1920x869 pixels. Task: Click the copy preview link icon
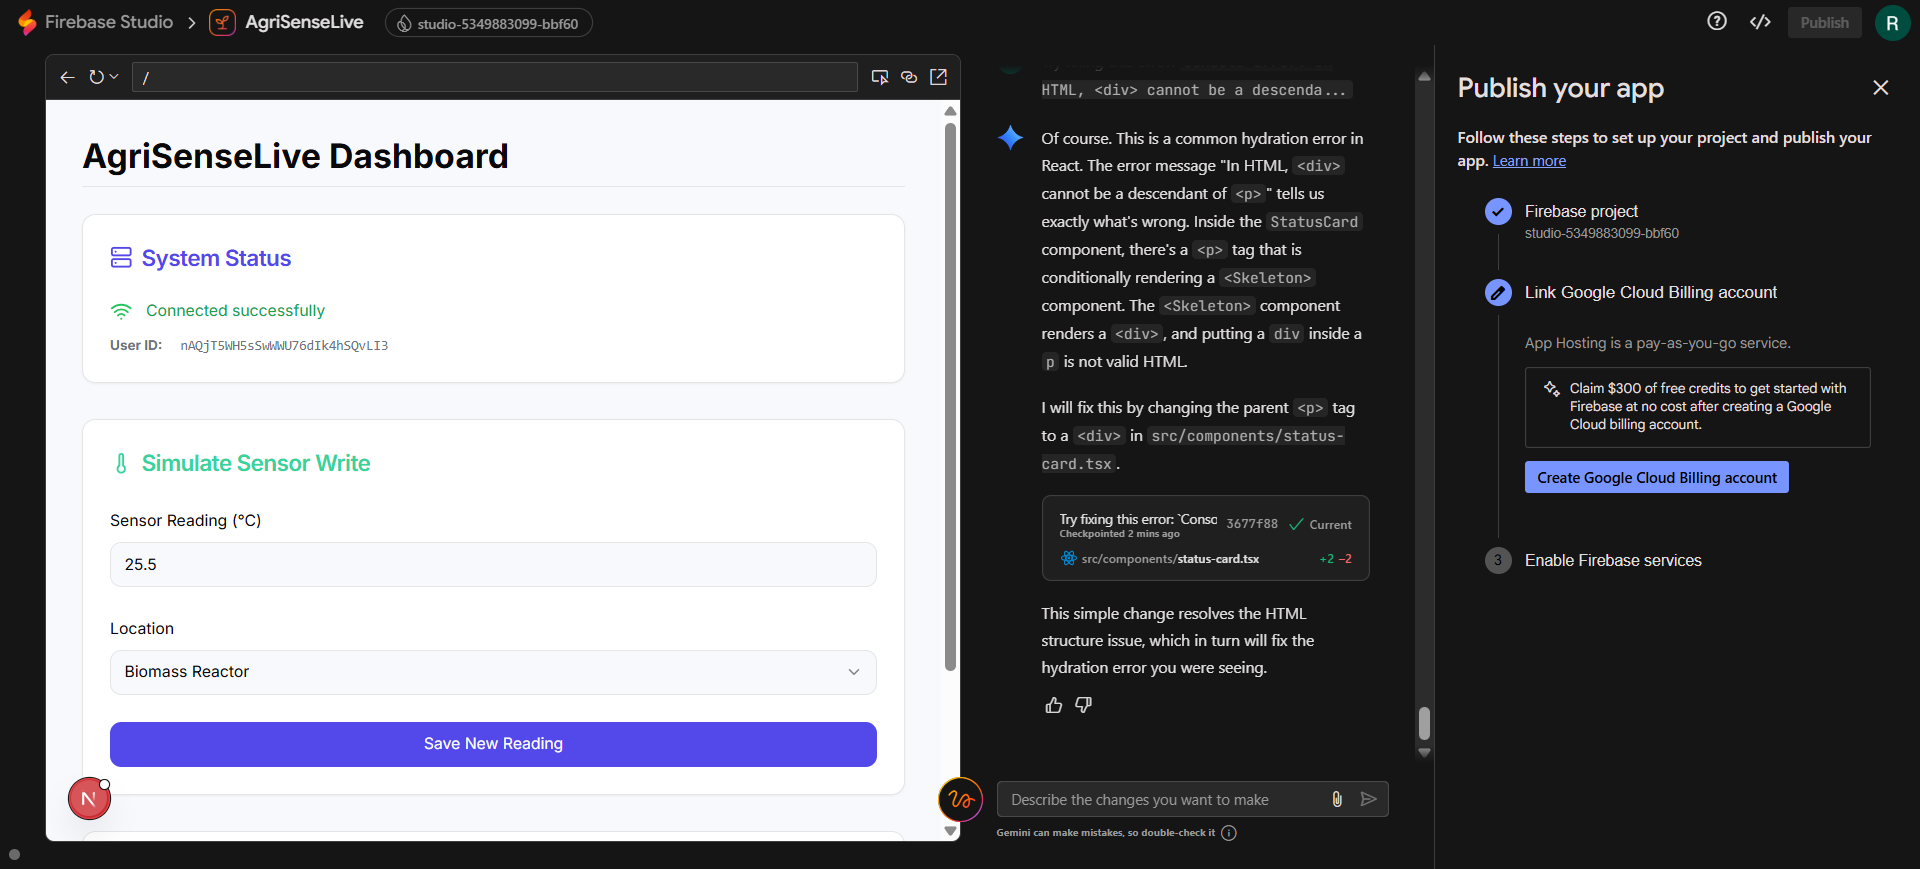click(909, 77)
